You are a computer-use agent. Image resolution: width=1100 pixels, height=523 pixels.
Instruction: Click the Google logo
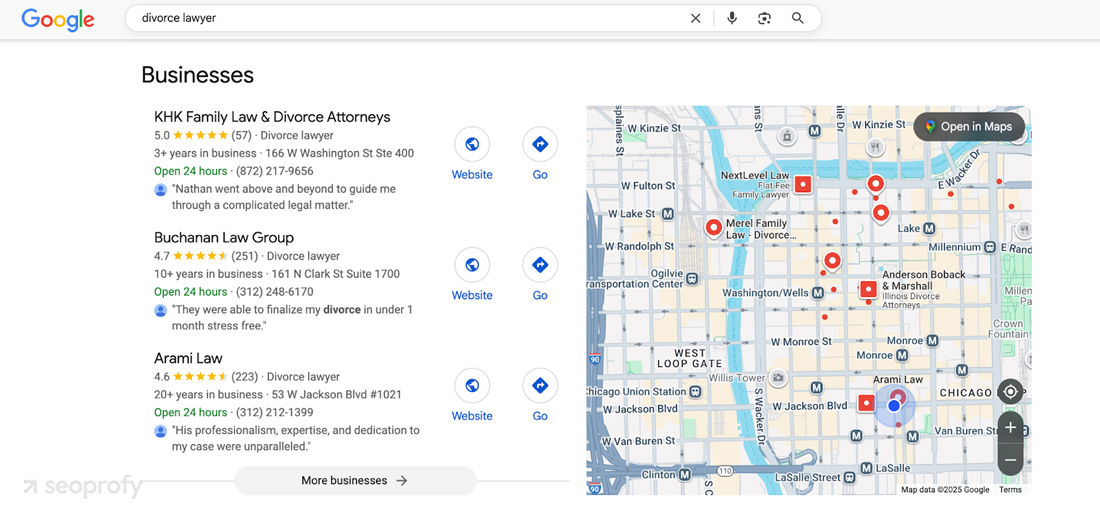click(x=58, y=19)
